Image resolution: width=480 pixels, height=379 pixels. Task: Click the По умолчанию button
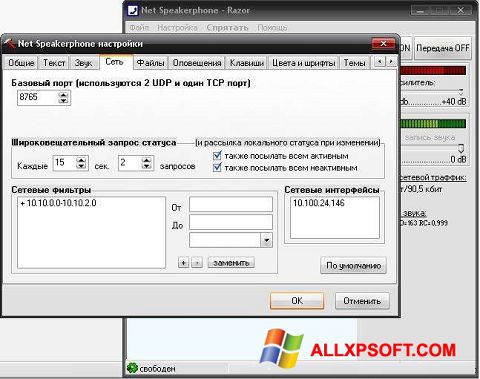[354, 265]
